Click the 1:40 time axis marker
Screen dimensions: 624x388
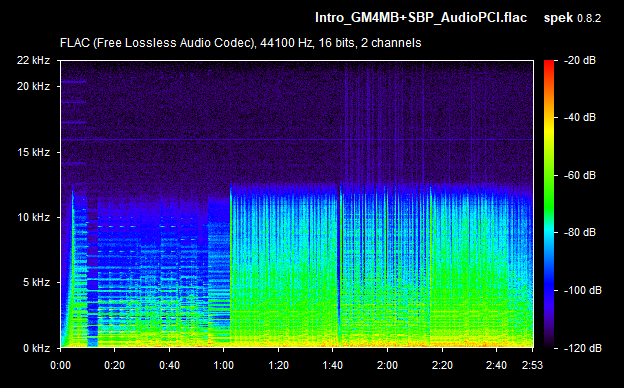click(x=333, y=365)
